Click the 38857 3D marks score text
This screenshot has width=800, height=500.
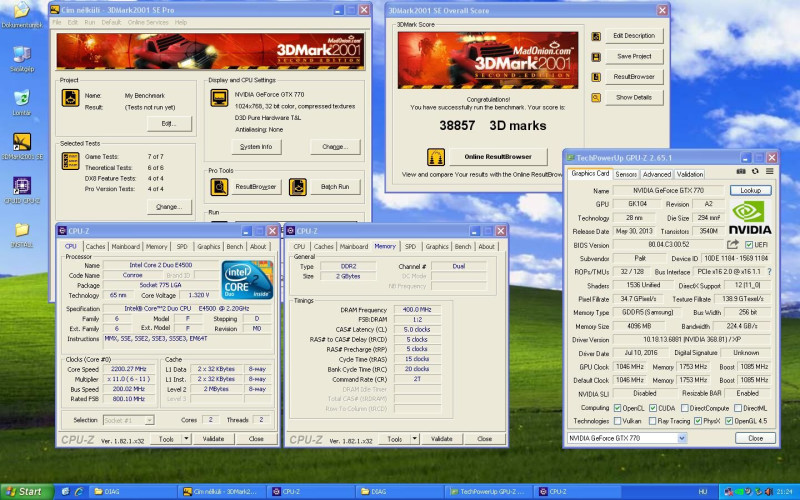tap(493, 126)
